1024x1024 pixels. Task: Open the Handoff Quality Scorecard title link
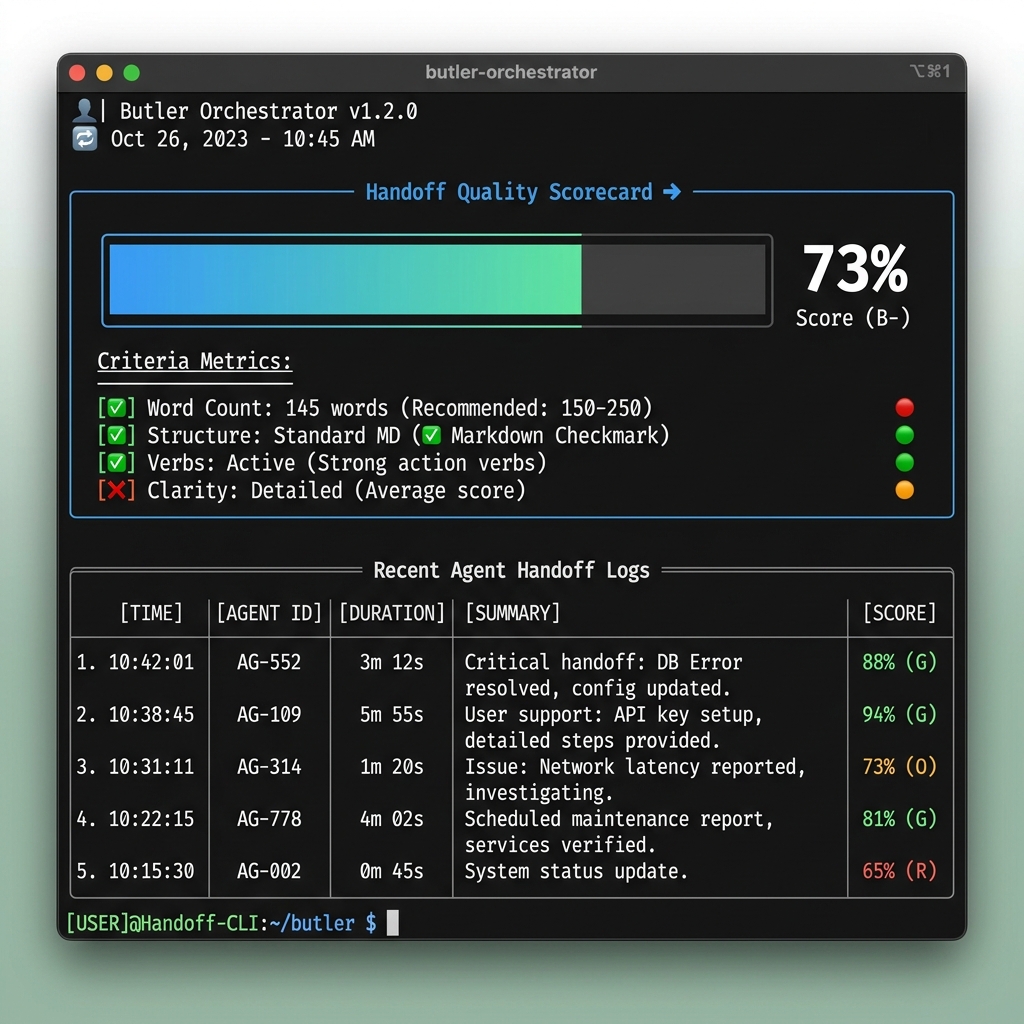click(x=509, y=191)
